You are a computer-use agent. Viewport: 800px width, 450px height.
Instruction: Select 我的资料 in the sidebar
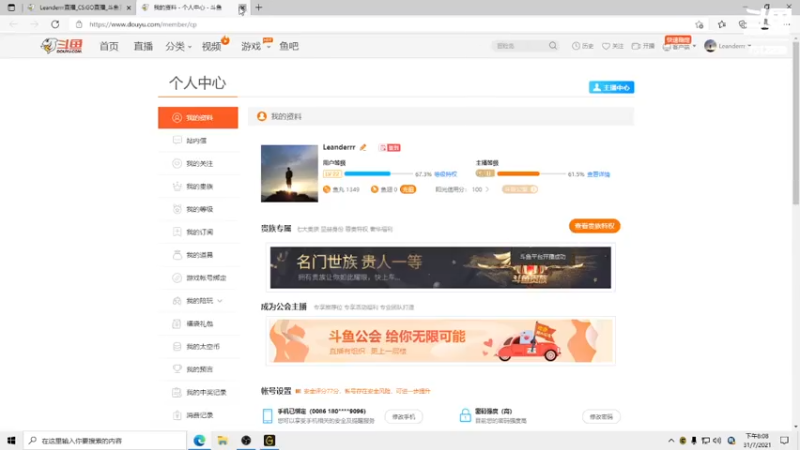tap(198, 117)
